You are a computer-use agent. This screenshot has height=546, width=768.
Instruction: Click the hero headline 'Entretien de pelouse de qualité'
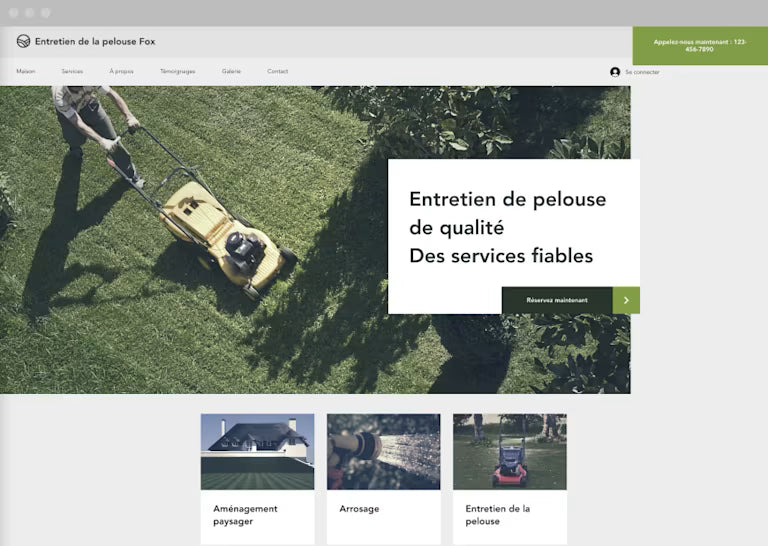click(507, 213)
